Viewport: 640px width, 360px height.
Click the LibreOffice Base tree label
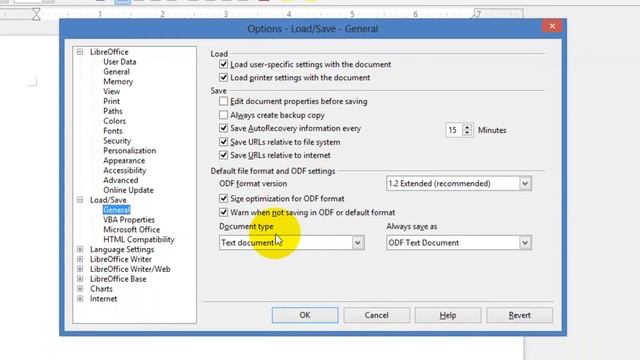tap(118, 279)
